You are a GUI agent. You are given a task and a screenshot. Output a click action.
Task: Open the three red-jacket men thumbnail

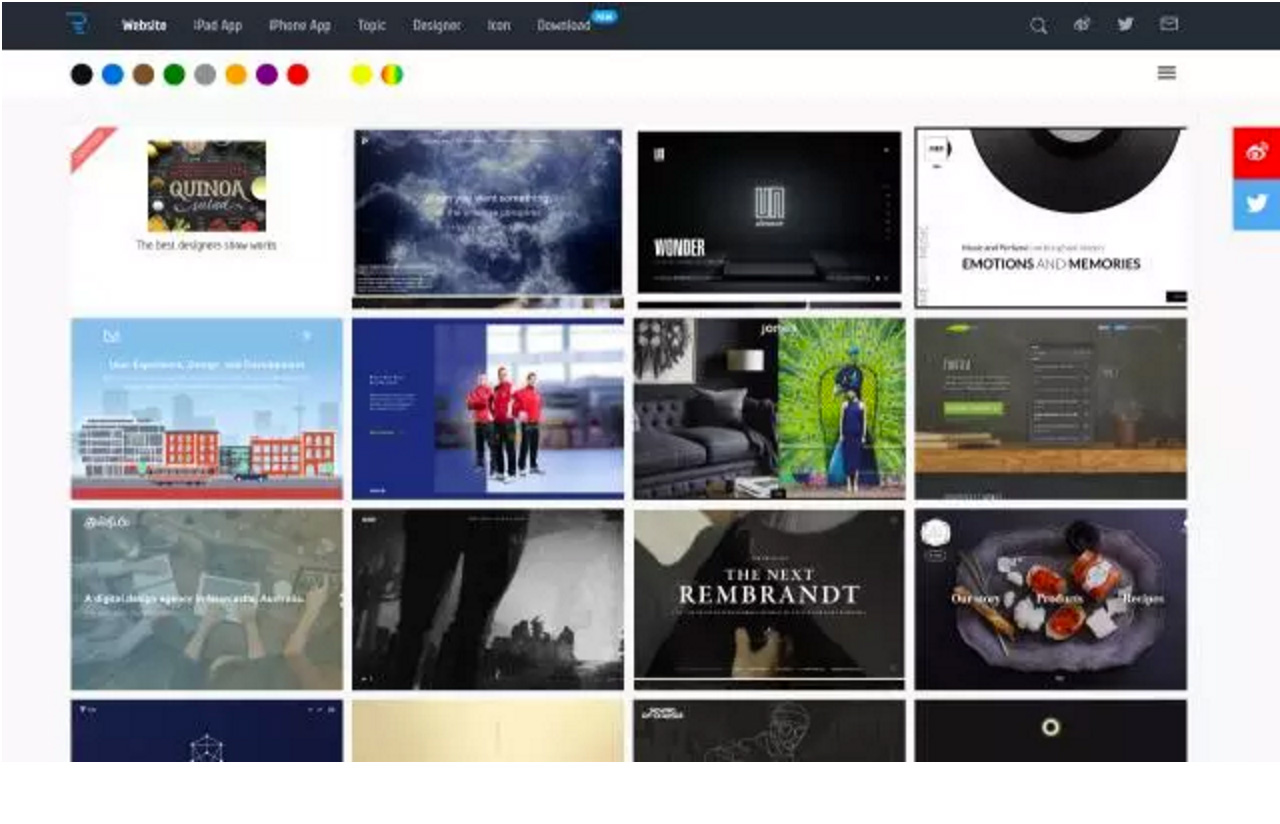click(488, 408)
